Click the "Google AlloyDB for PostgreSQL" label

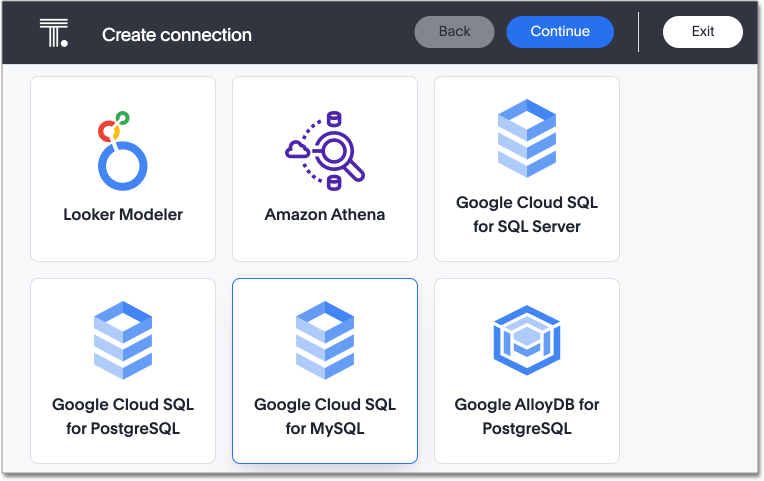pyautogui.click(x=527, y=417)
